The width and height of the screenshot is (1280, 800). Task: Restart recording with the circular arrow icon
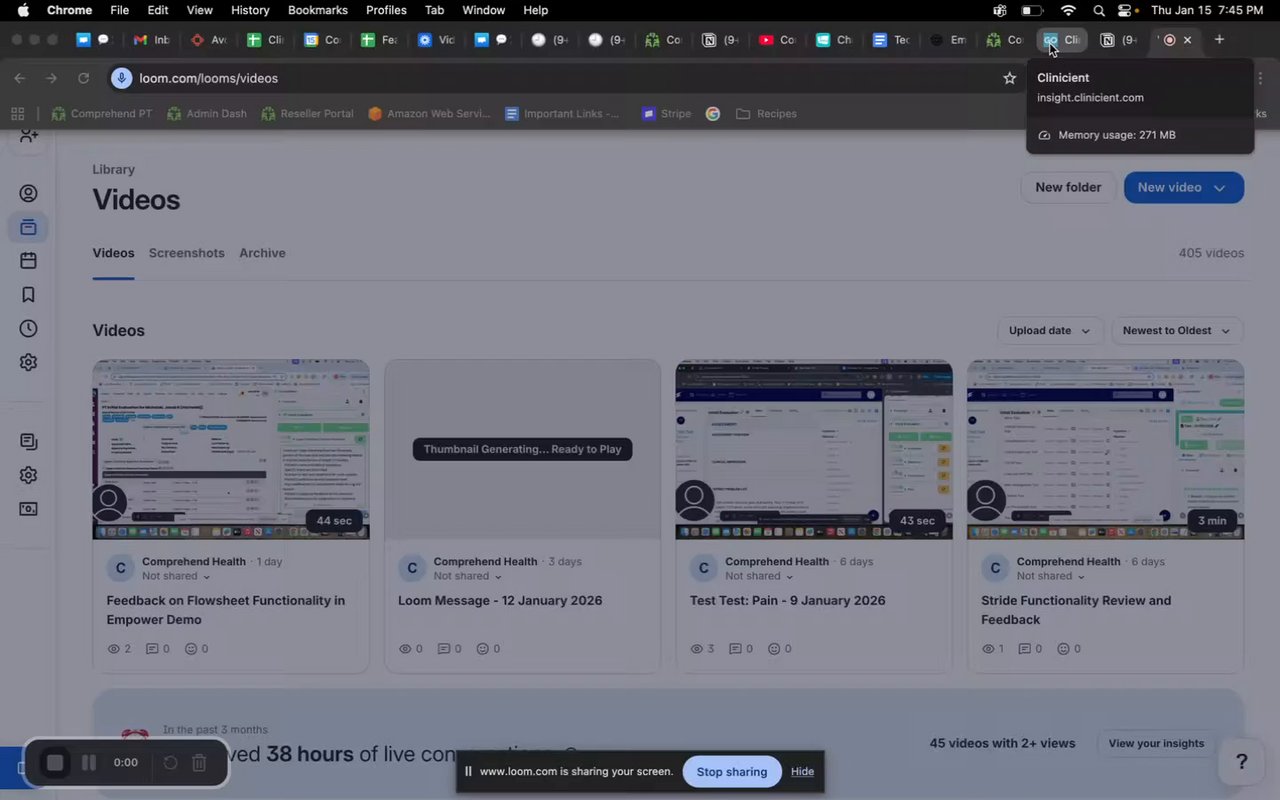170,763
